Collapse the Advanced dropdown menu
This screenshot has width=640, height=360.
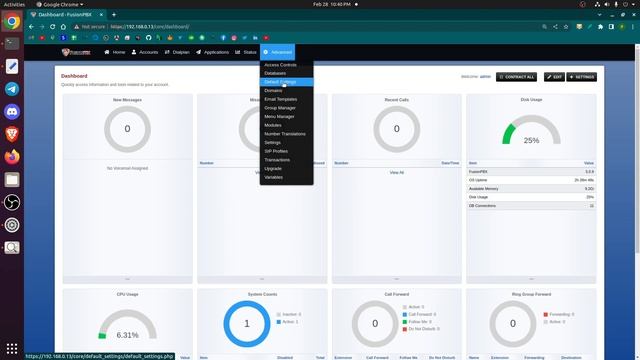click(278, 52)
